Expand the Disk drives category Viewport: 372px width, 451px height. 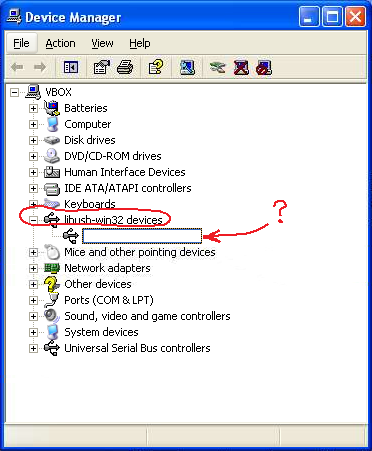tap(33, 140)
